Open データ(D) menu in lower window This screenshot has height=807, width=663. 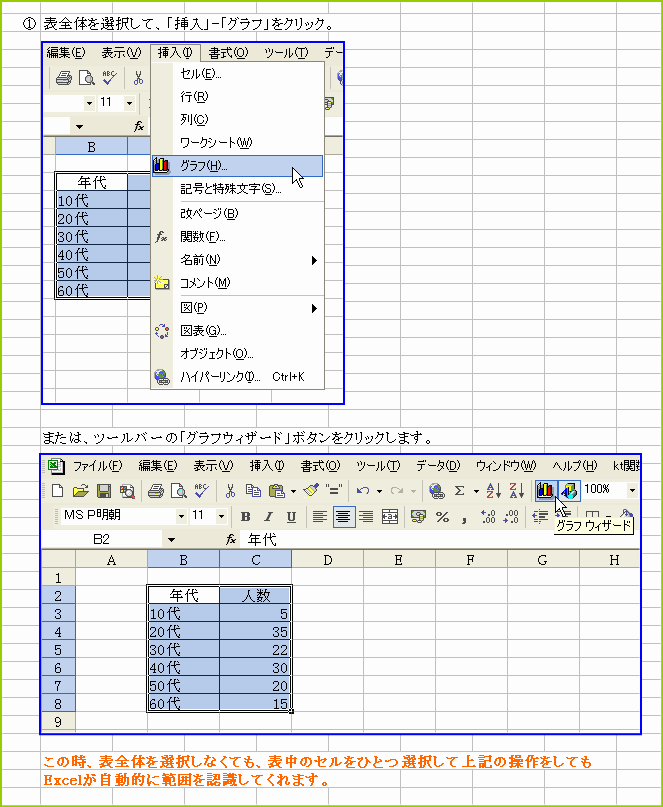click(x=438, y=466)
